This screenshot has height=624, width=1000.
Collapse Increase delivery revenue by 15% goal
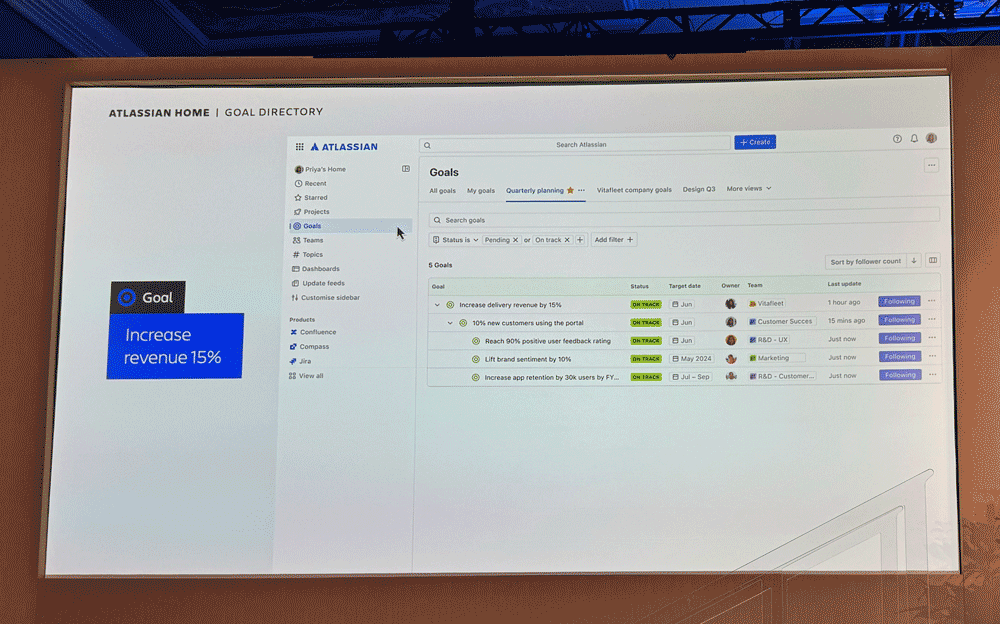[x=437, y=305]
